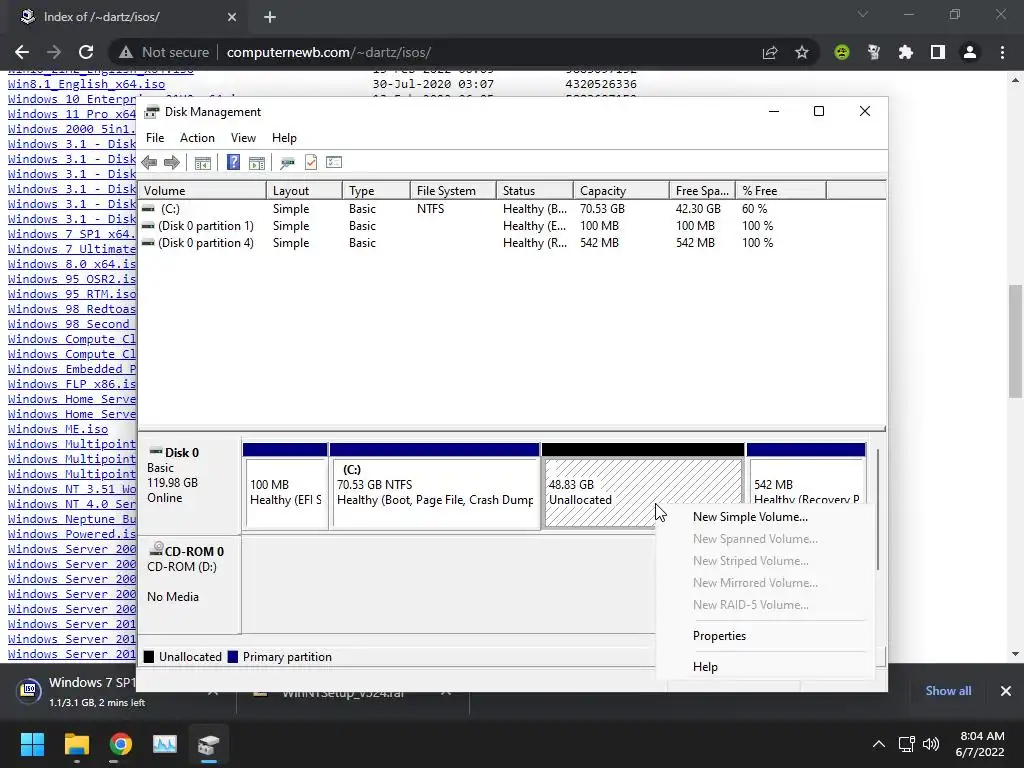Switch to Chrome in the taskbar
1024x768 pixels.
(121, 744)
